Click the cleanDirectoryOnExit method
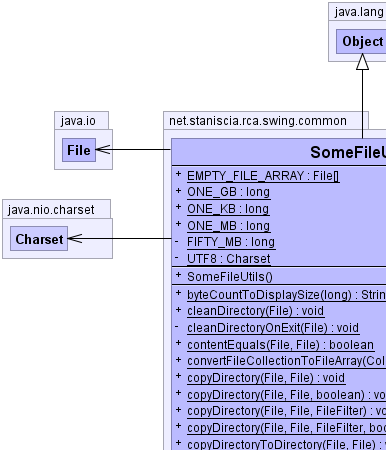This screenshot has width=386, height=450. click(x=273, y=328)
